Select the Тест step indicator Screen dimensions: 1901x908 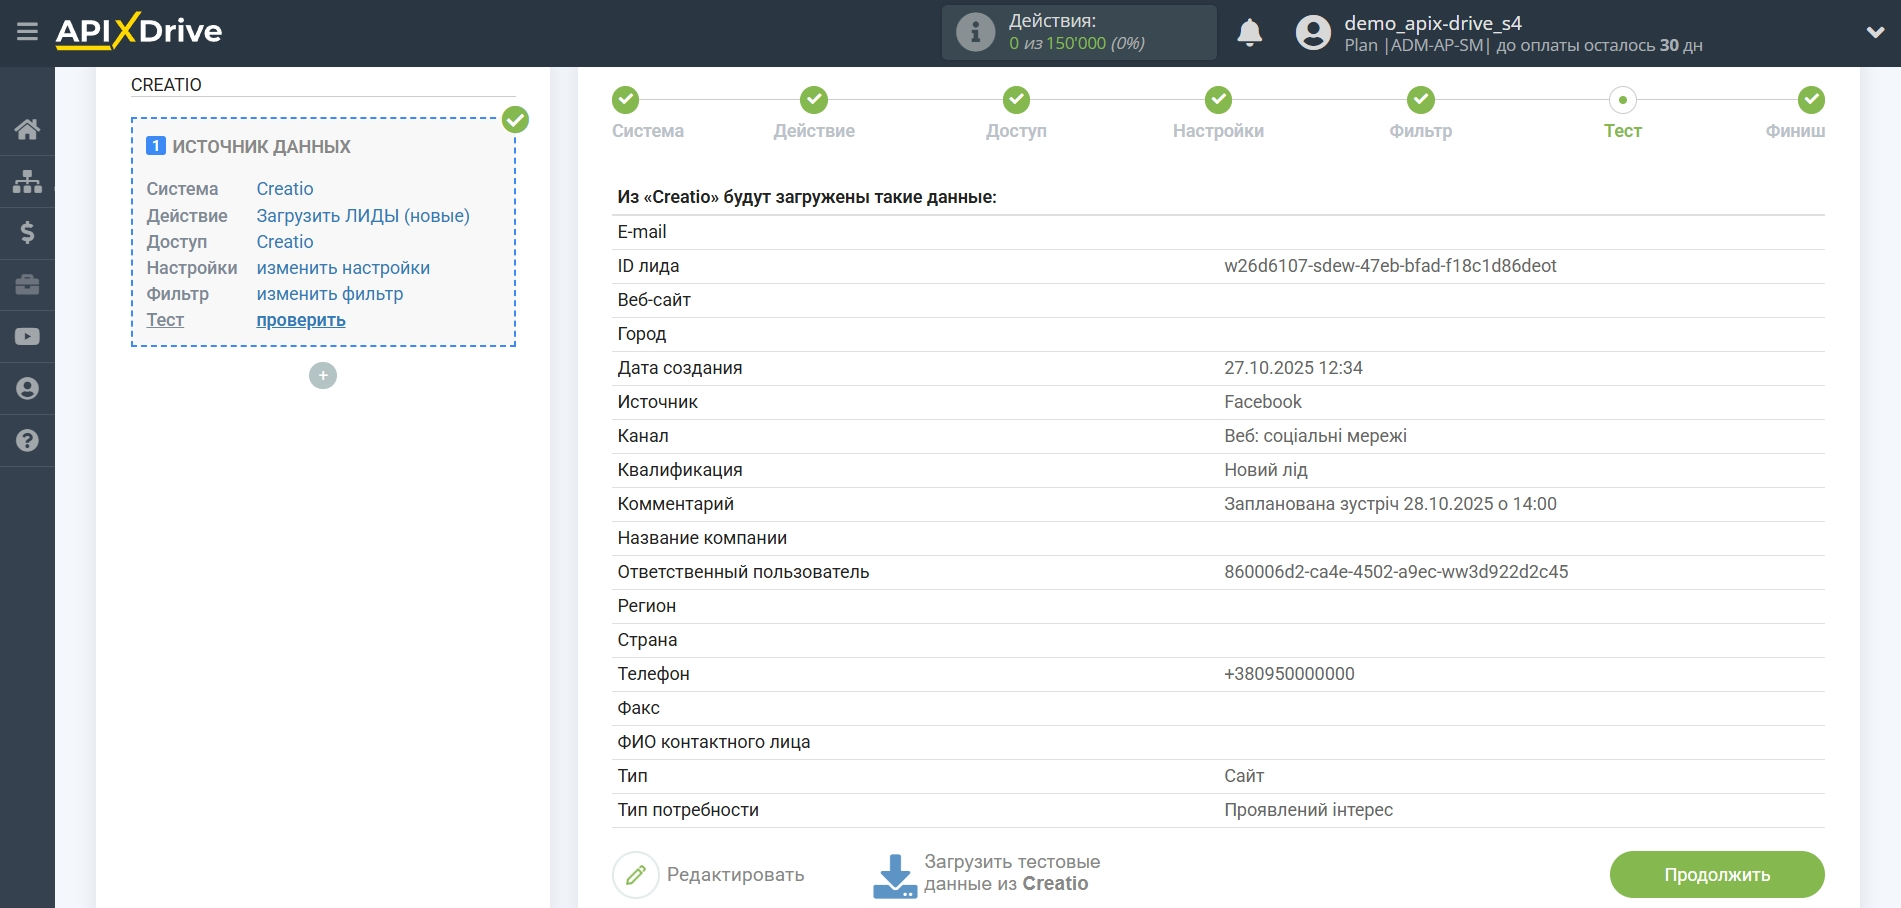click(x=1622, y=100)
